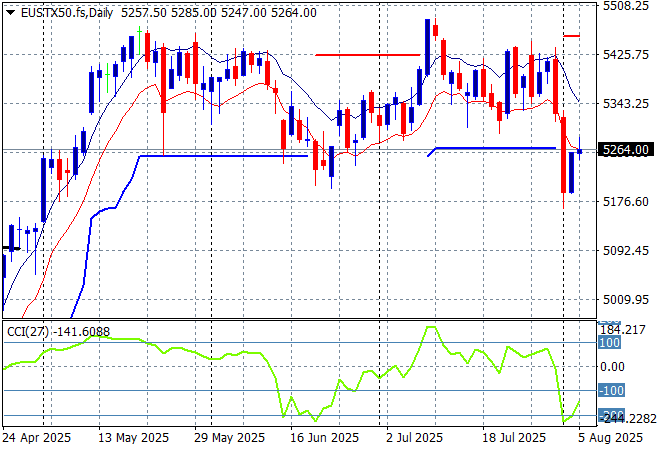
Task: Select the current price label 5264.00
Action: [x=626, y=150]
